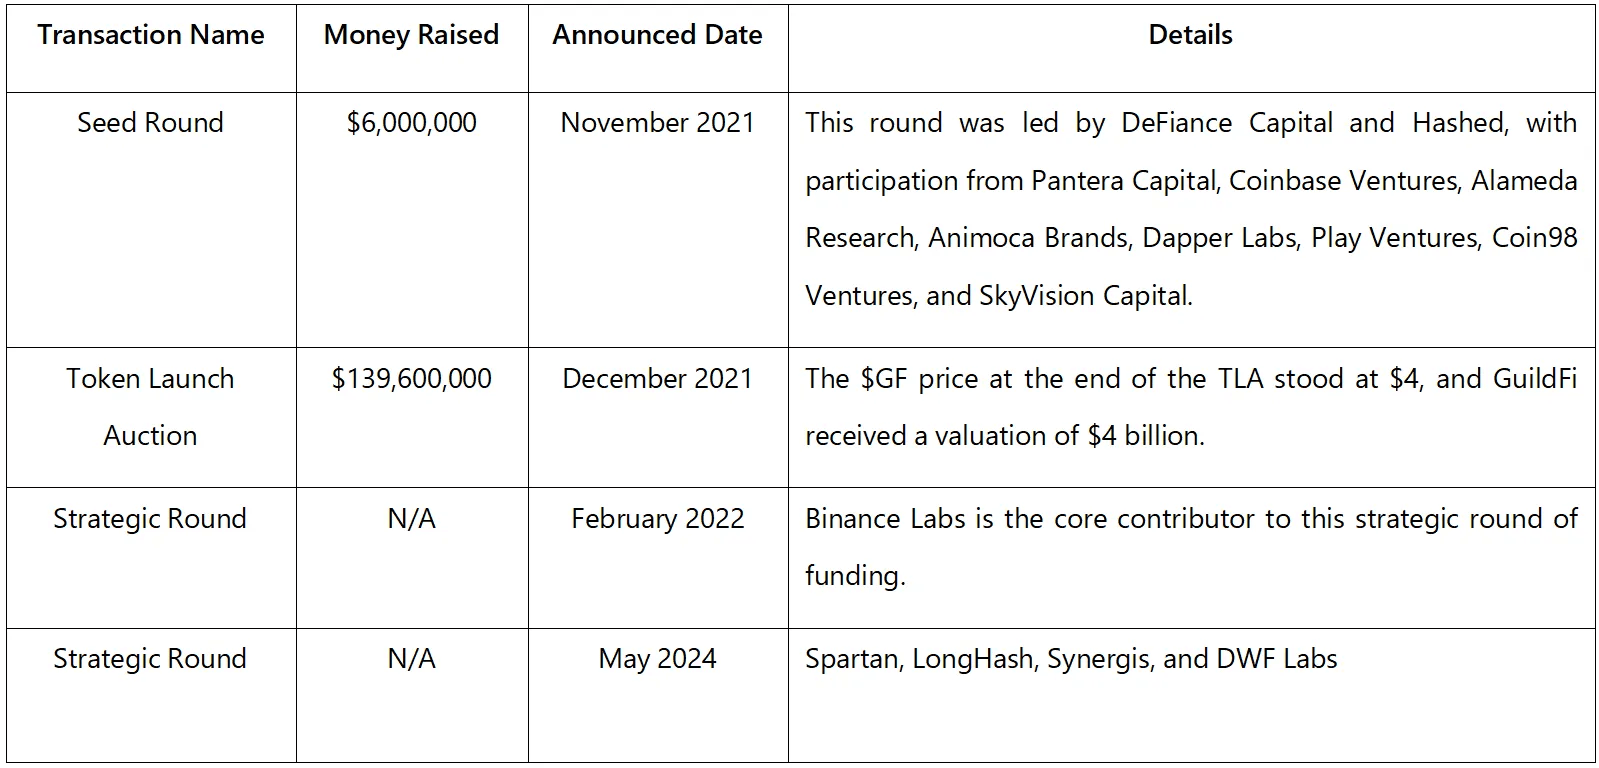Click N/A in the May 2024 row
The image size is (1599, 768).
(411, 659)
